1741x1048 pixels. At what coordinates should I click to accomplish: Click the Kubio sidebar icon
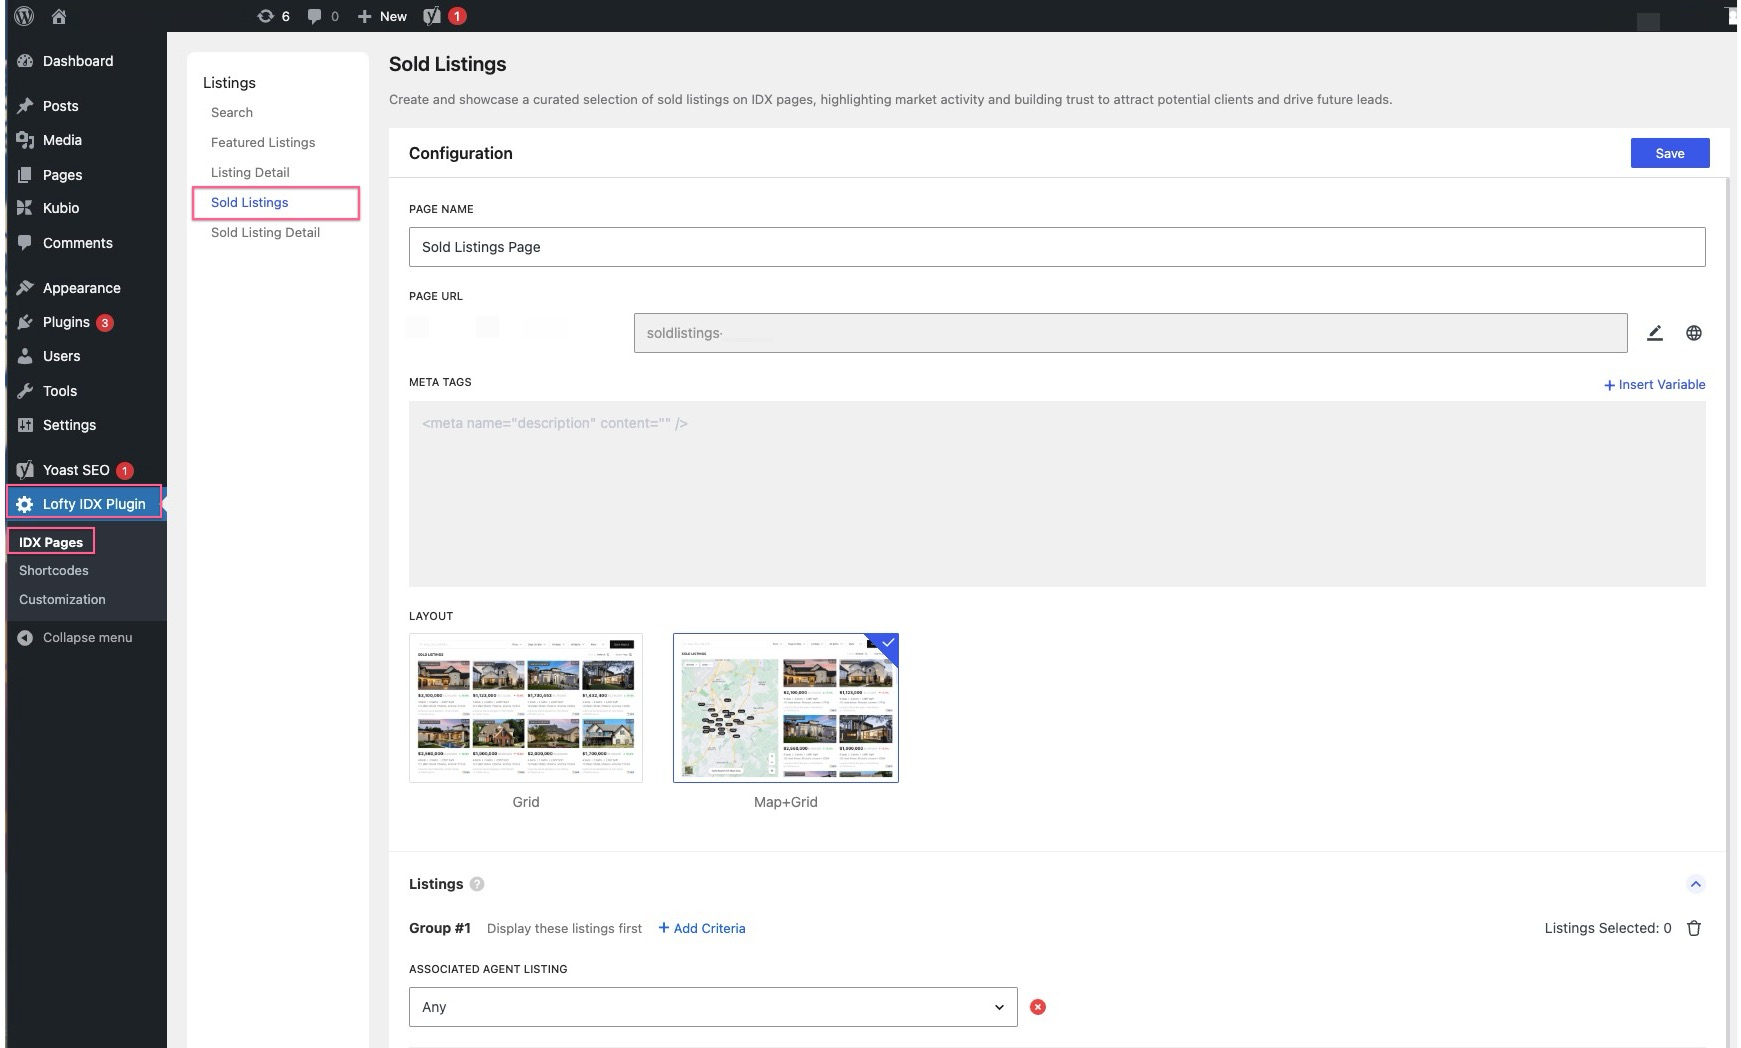click(x=25, y=208)
